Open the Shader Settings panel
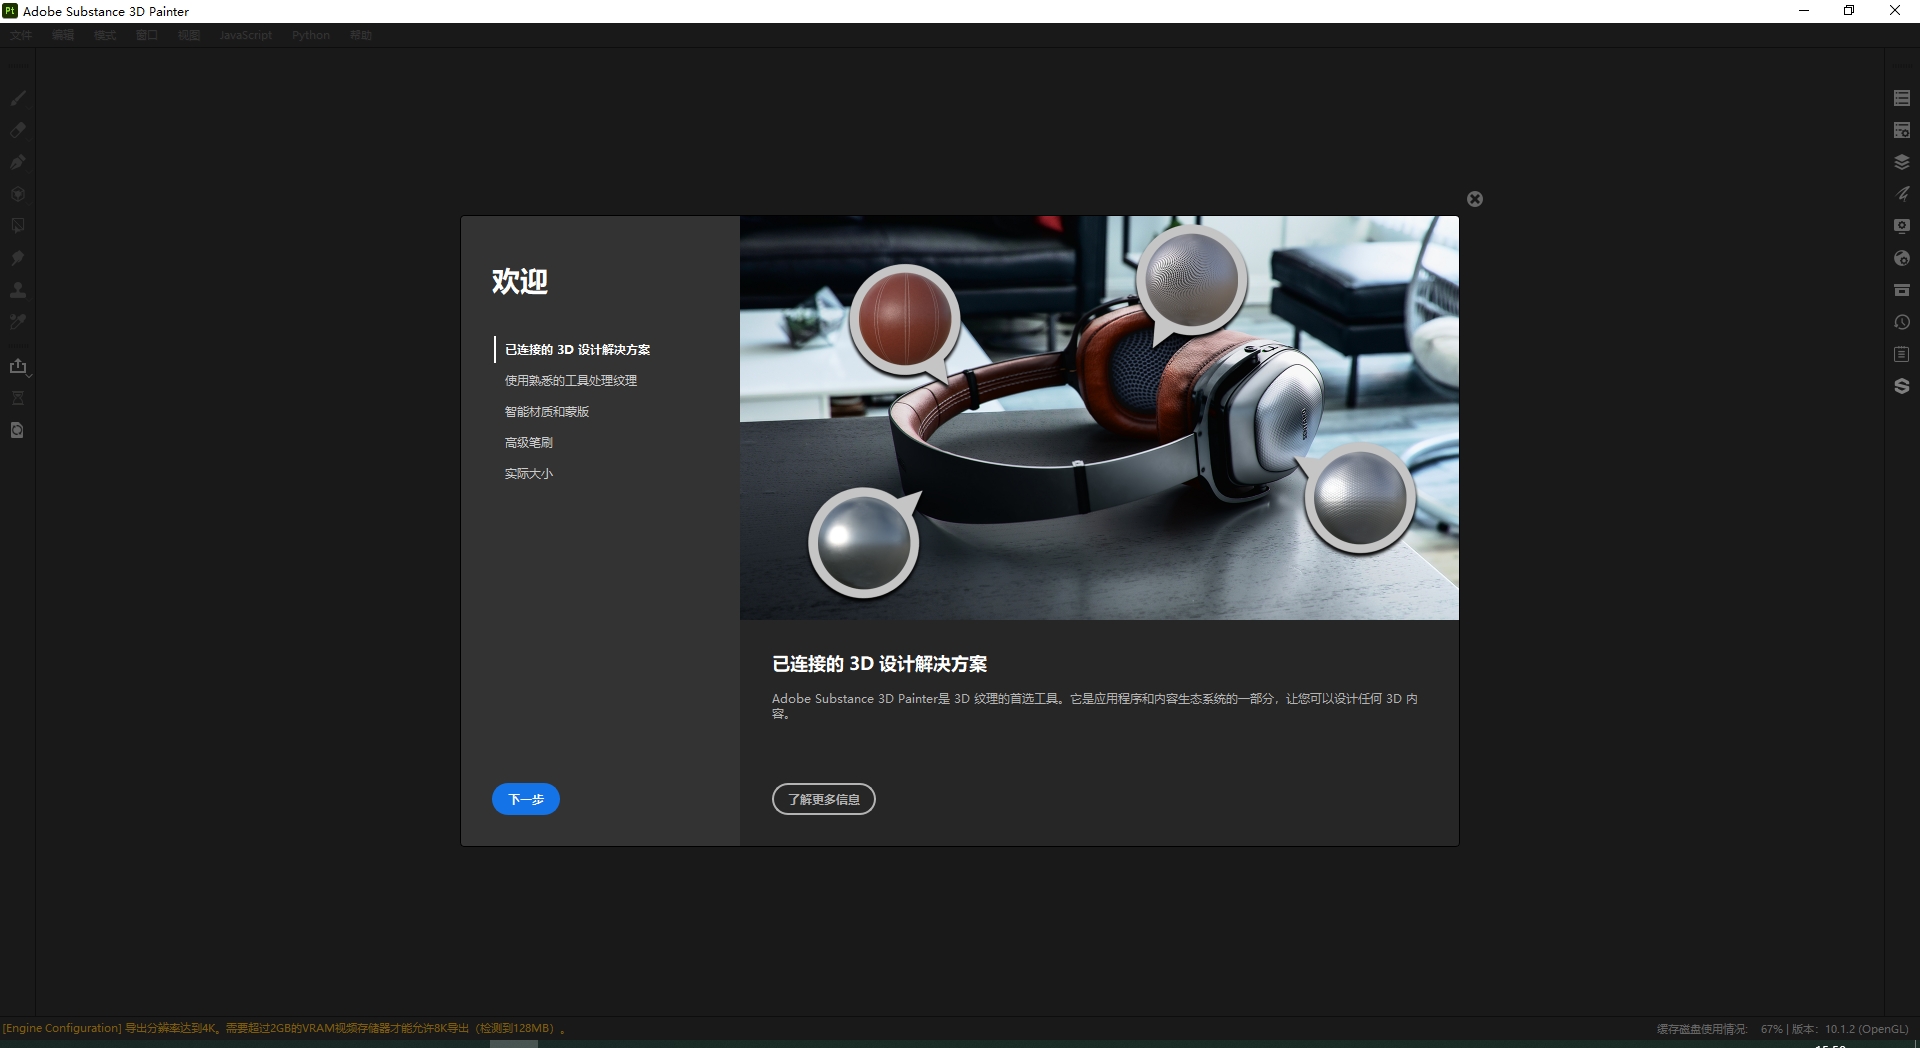Screen dimensions: 1920x1048 coord(1903,193)
